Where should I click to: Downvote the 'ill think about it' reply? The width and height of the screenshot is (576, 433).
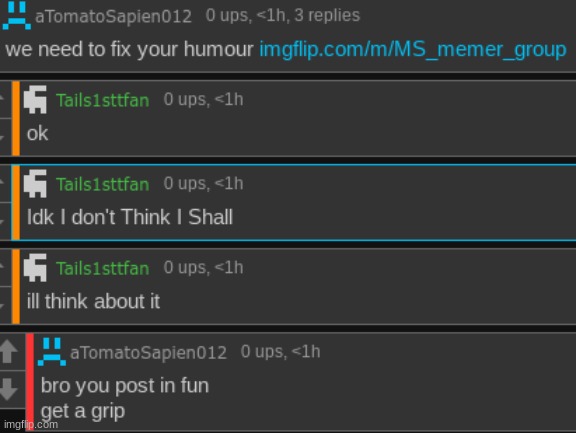click(x=3, y=305)
